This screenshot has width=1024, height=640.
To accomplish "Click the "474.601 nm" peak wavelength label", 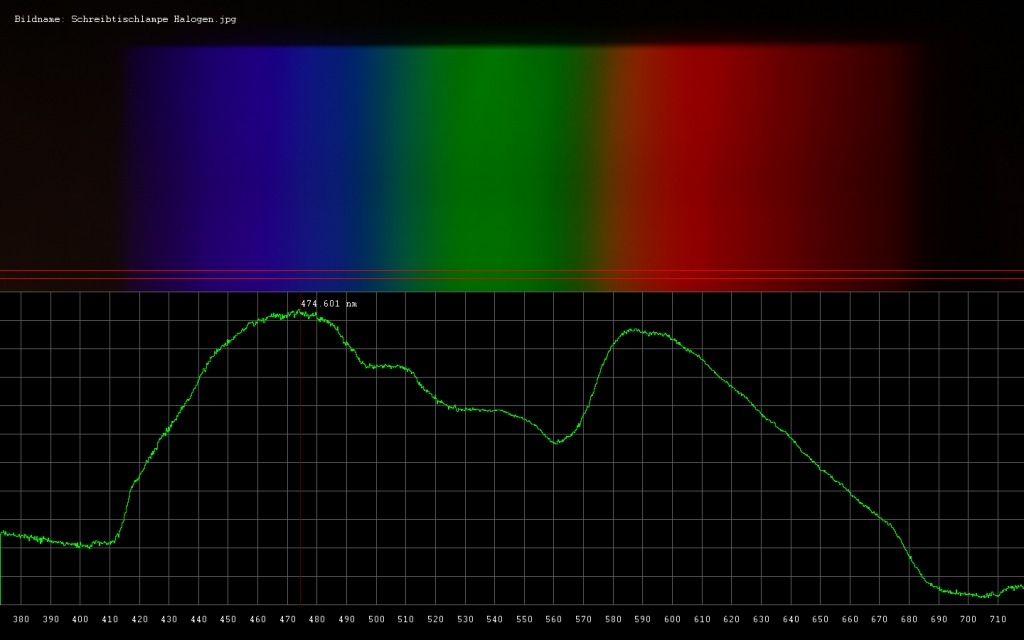I will click(329, 304).
